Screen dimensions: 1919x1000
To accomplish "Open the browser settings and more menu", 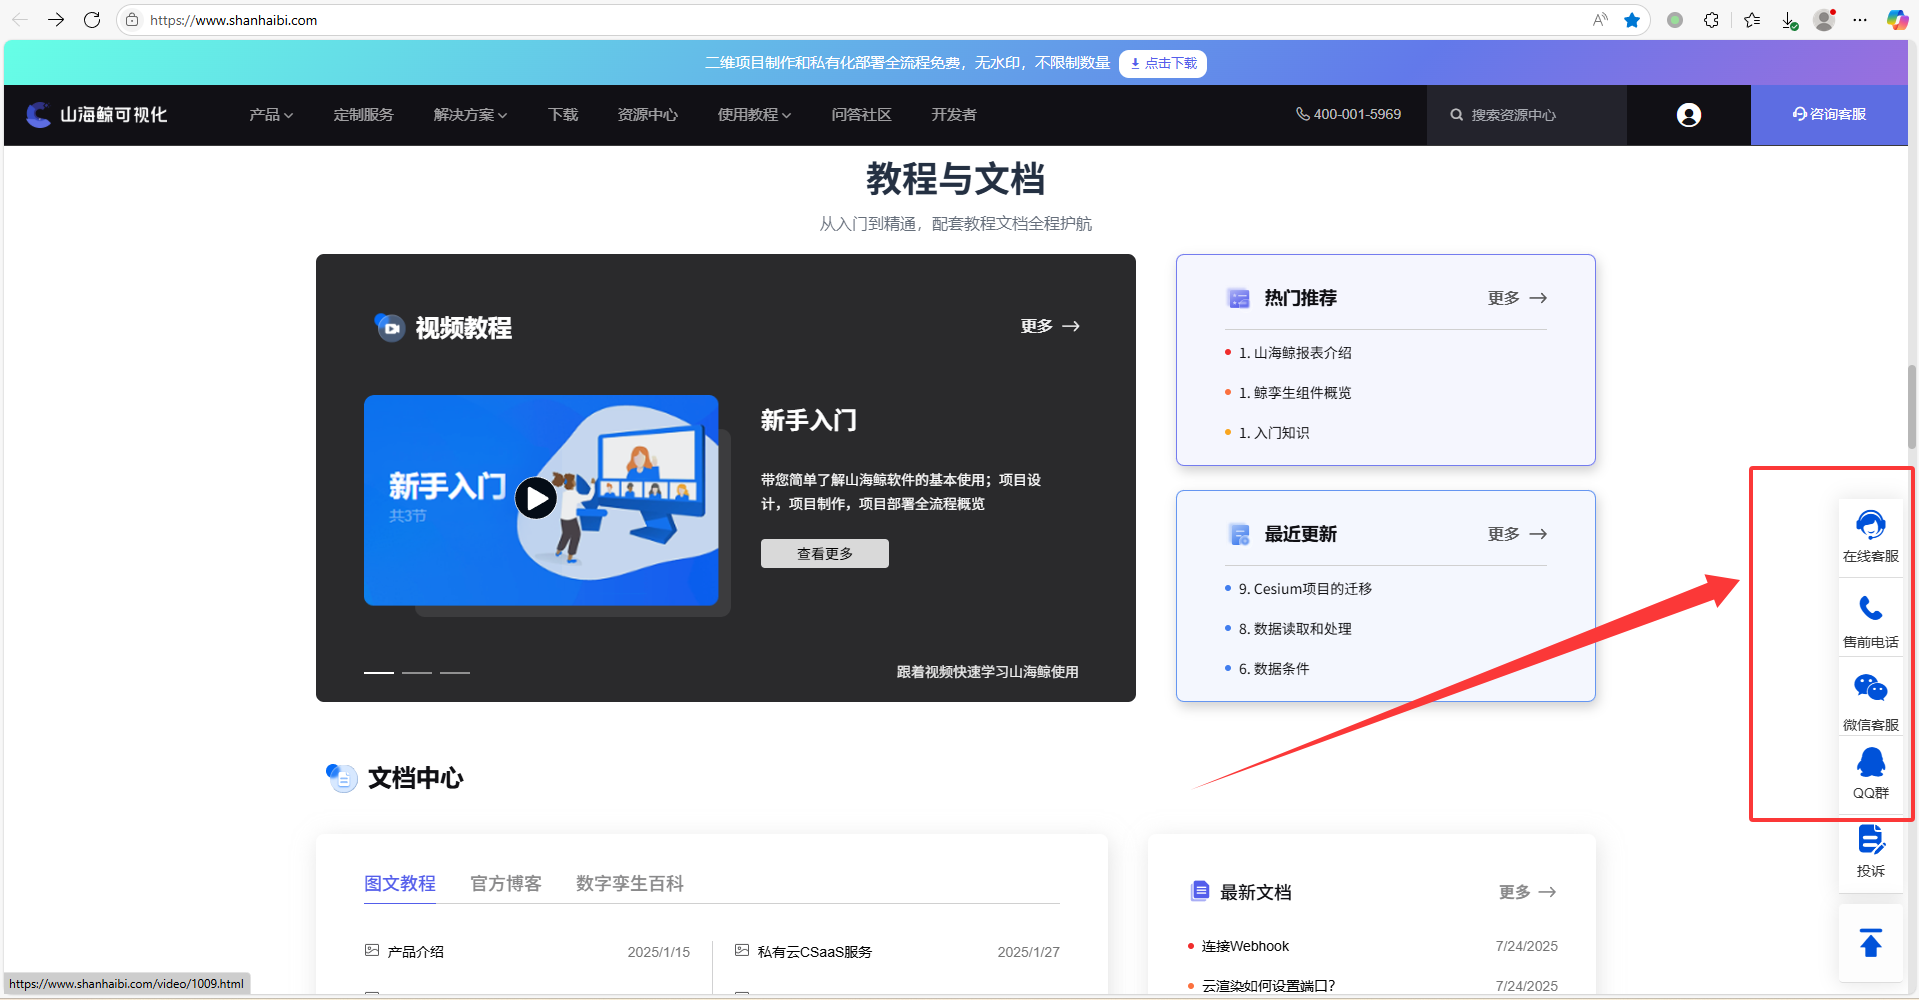I will click(1860, 20).
